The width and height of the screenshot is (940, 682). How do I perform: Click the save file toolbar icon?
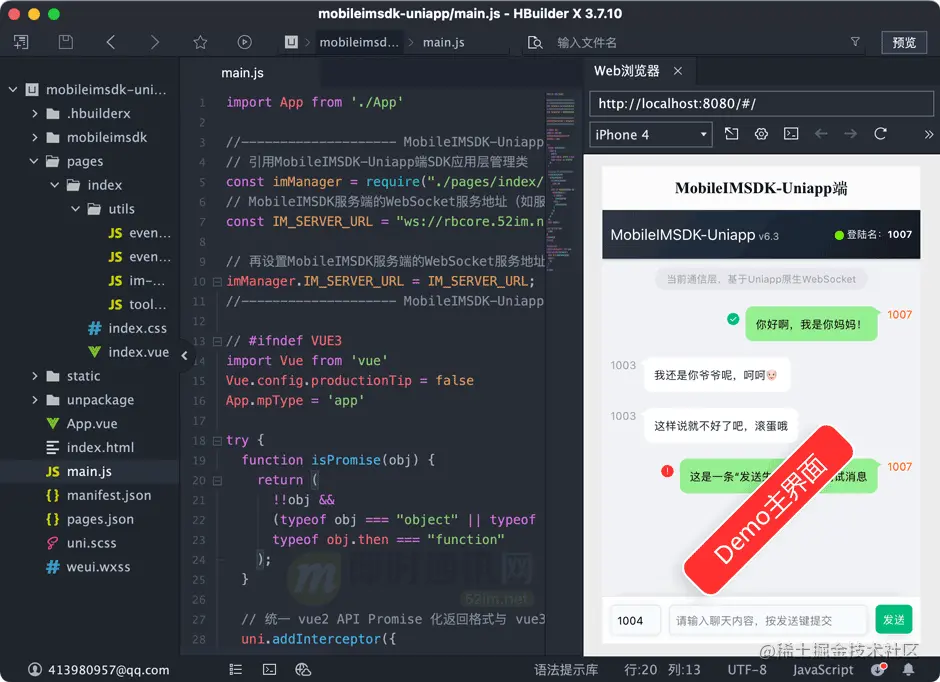(x=66, y=42)
